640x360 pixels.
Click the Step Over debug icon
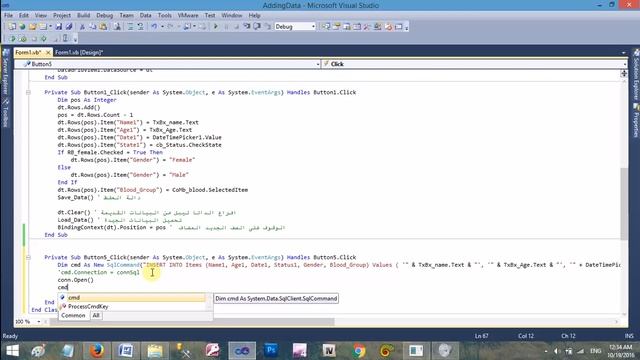tap(257, 27)
